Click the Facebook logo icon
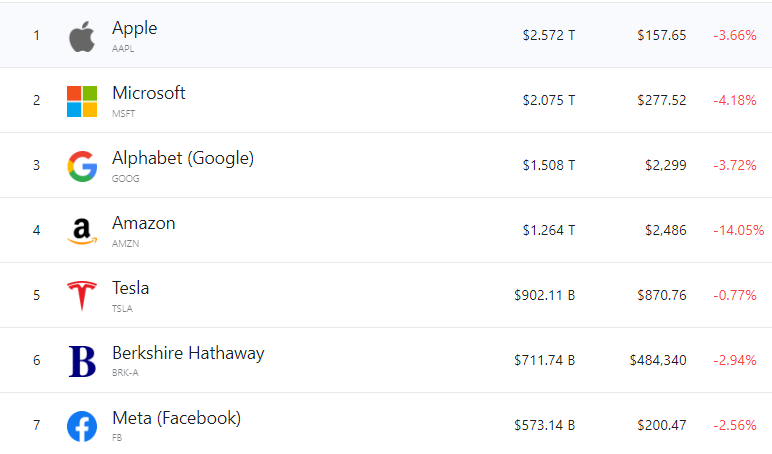 tap(81, 426)
